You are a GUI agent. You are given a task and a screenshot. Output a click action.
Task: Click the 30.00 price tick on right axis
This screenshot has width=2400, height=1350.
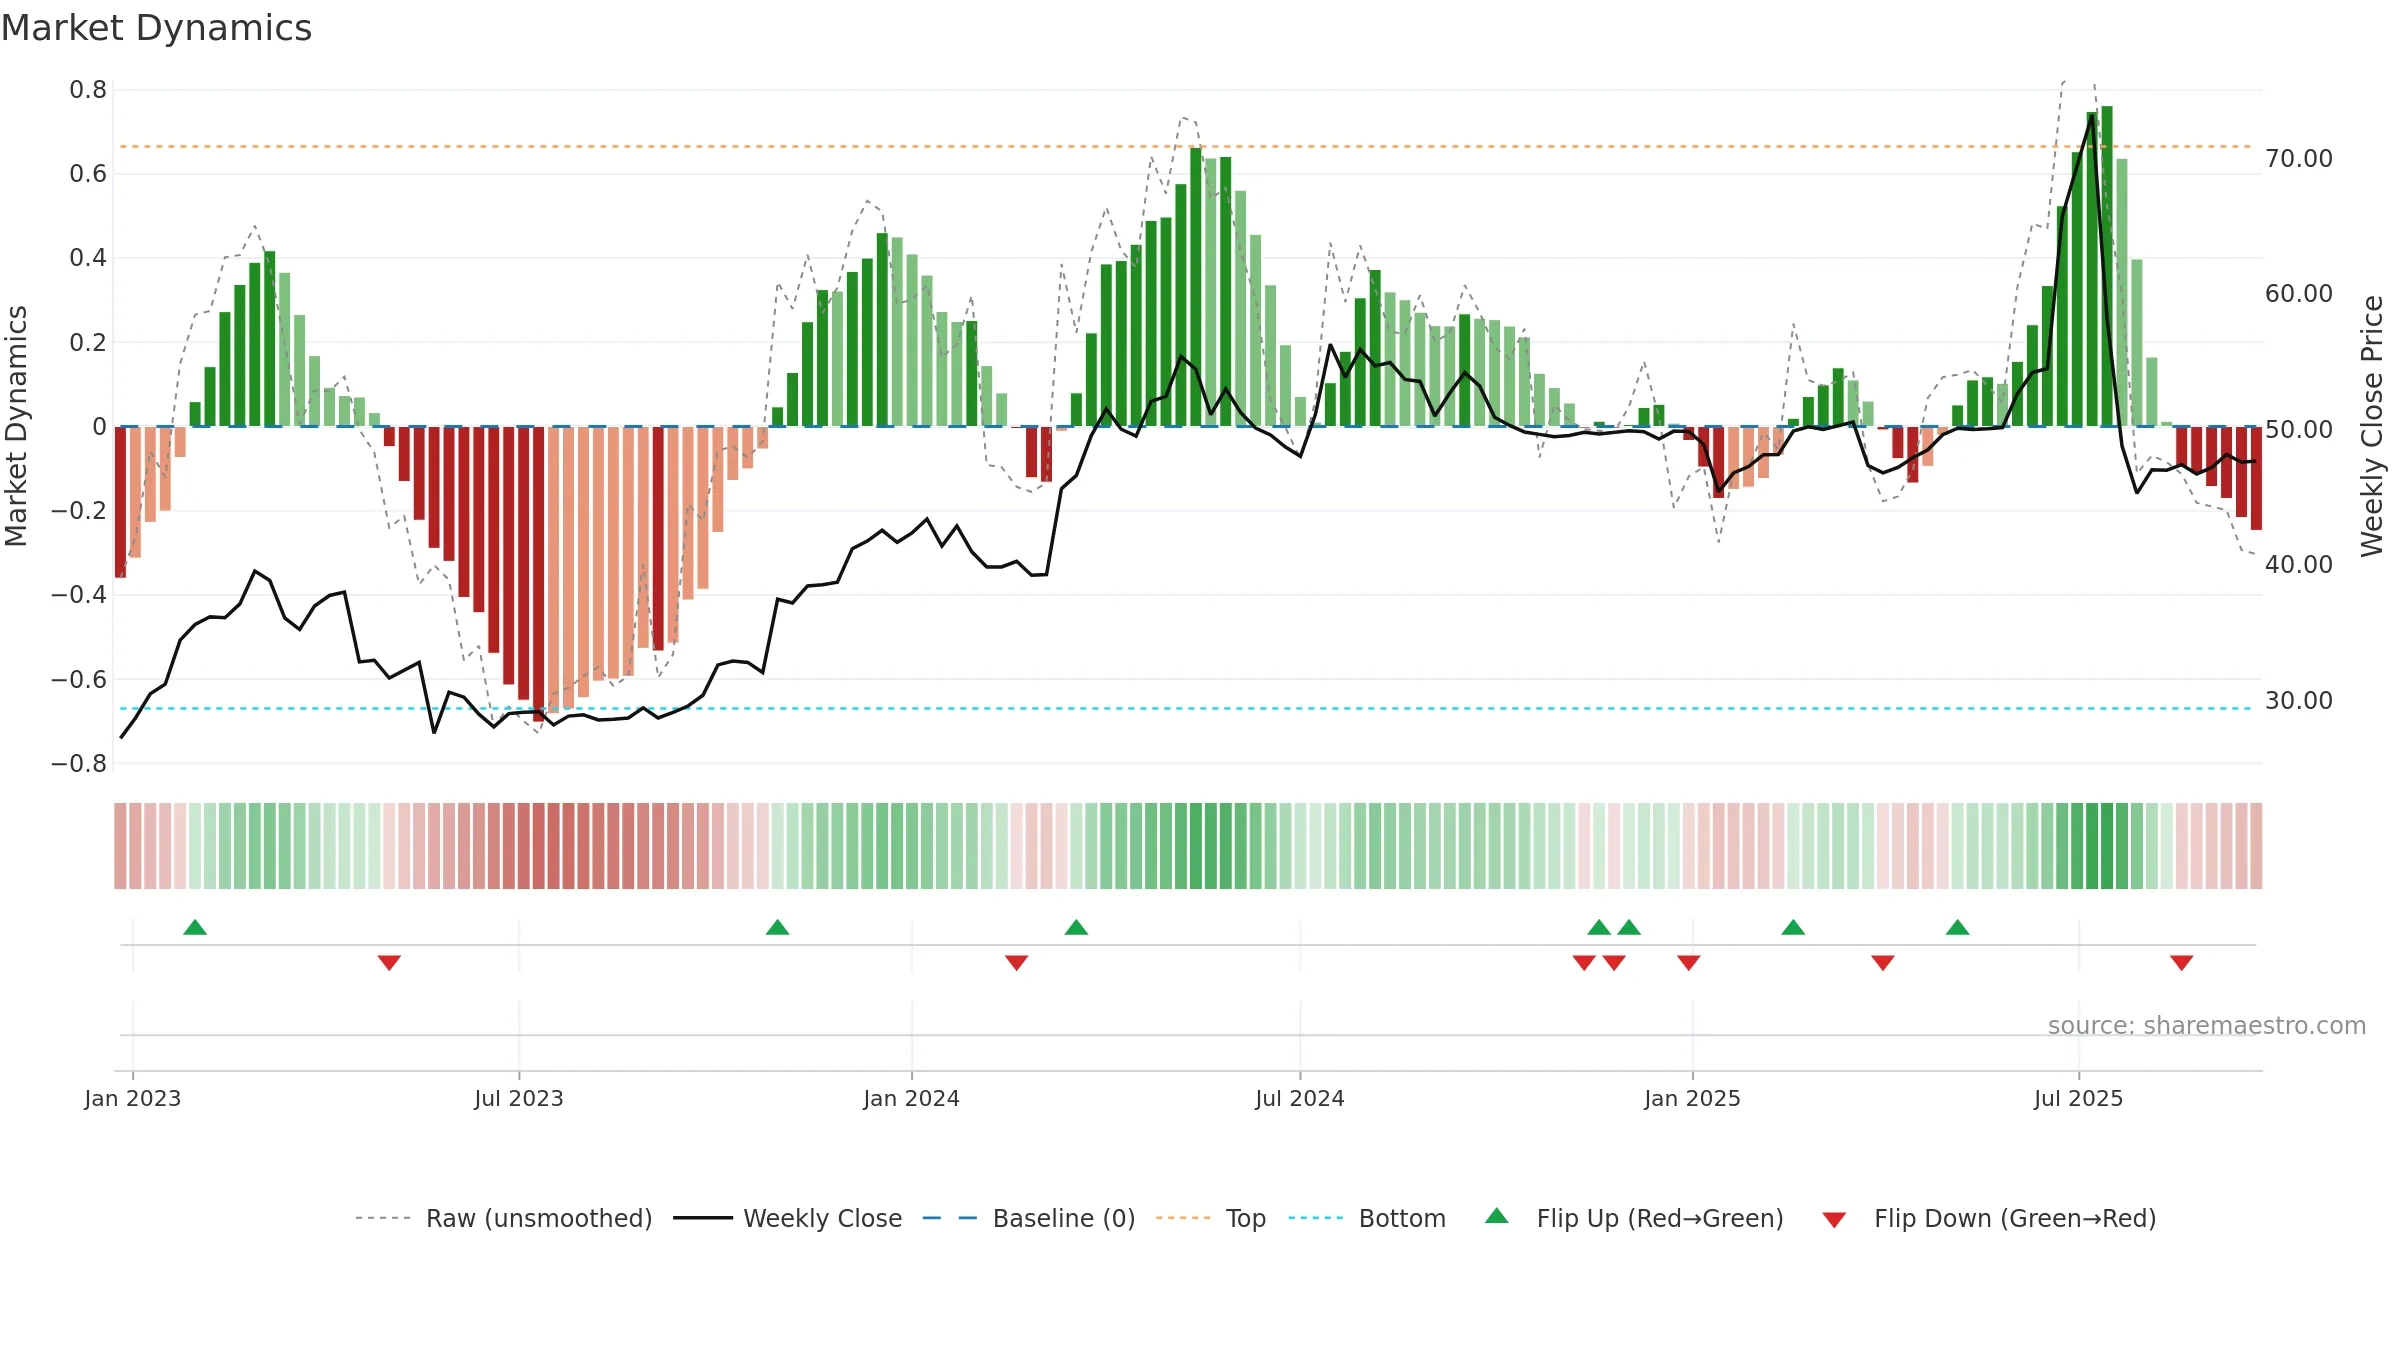point(2299,701)
